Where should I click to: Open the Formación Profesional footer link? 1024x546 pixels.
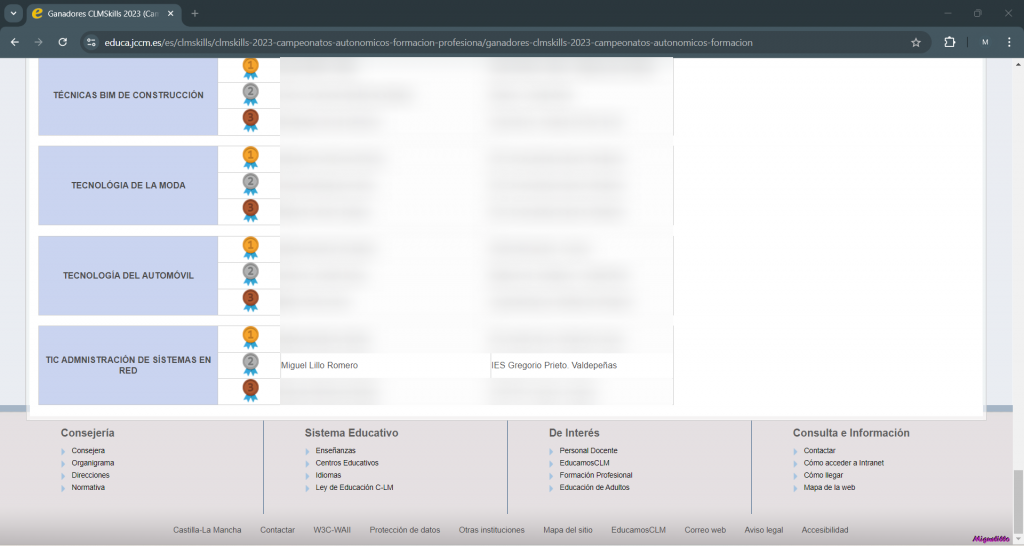coord(596,475)
